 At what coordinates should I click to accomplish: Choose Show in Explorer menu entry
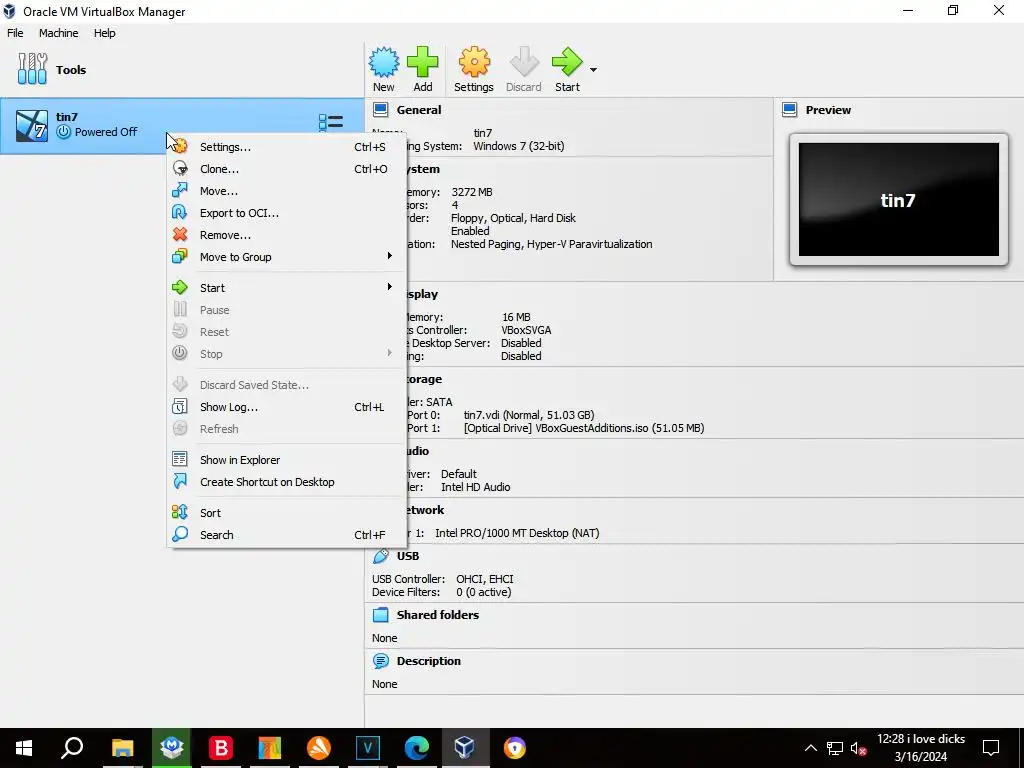[287, 460]
